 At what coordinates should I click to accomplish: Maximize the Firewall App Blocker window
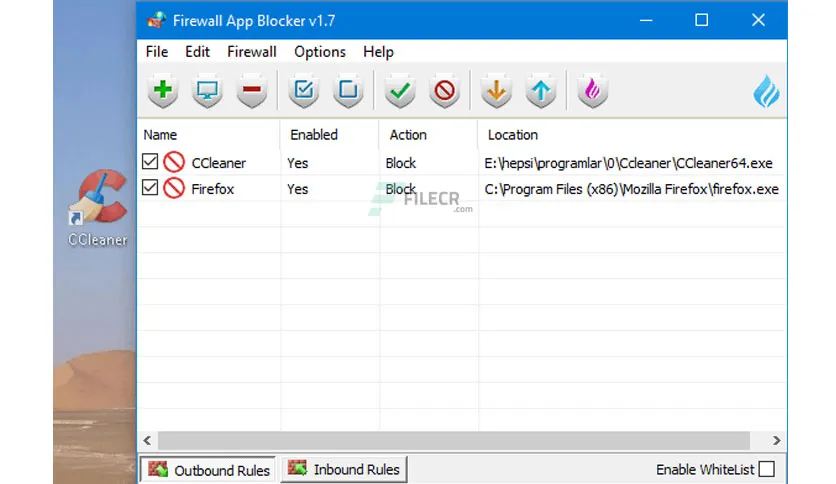[x=702, y=20]
